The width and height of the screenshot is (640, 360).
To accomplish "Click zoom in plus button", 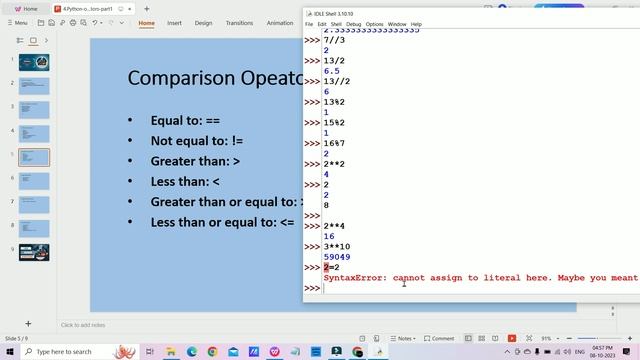I will click(x=630, y=338).
